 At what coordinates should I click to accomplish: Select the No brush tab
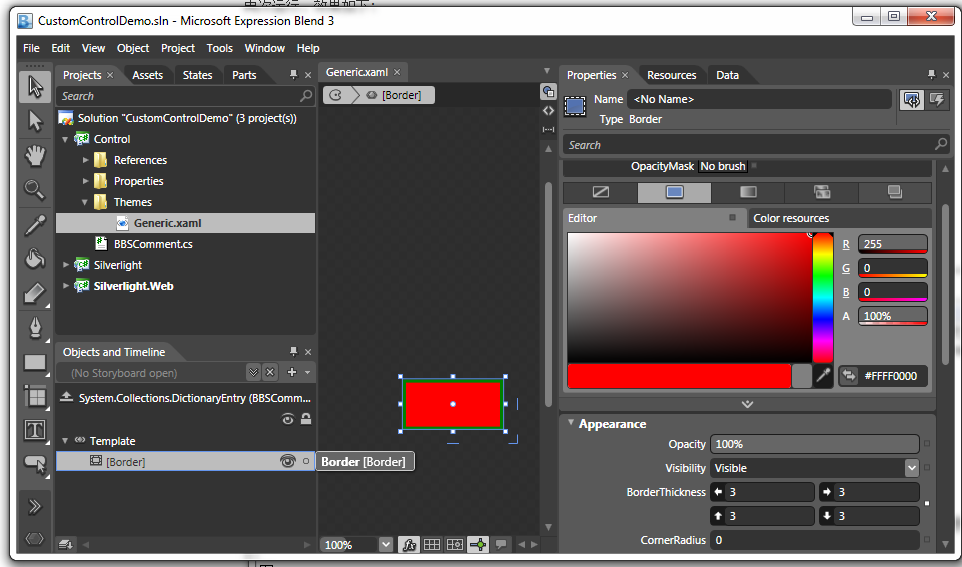[x=601, y=192]
